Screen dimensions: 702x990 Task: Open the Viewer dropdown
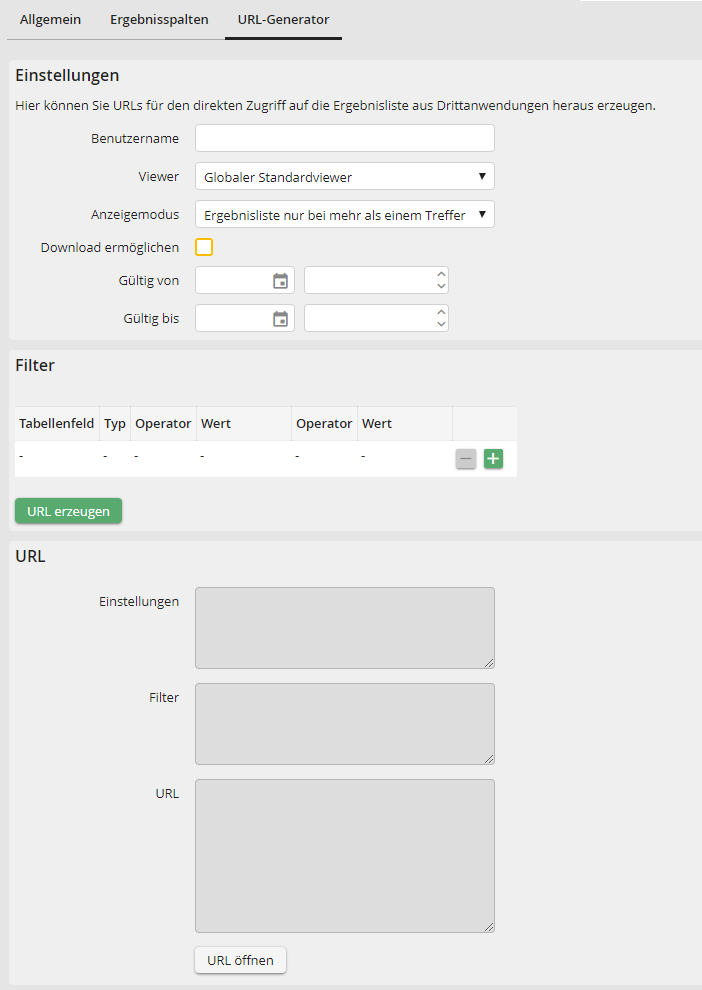pyautogui.click(x=344, y=176)
